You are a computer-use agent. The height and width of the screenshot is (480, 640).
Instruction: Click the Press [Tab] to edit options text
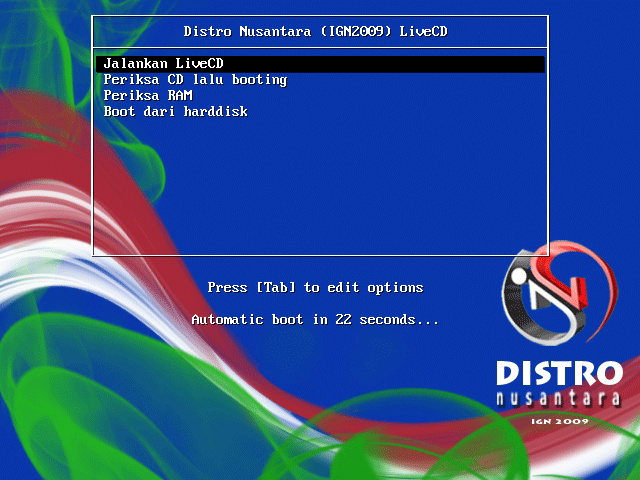click(316, 288)
